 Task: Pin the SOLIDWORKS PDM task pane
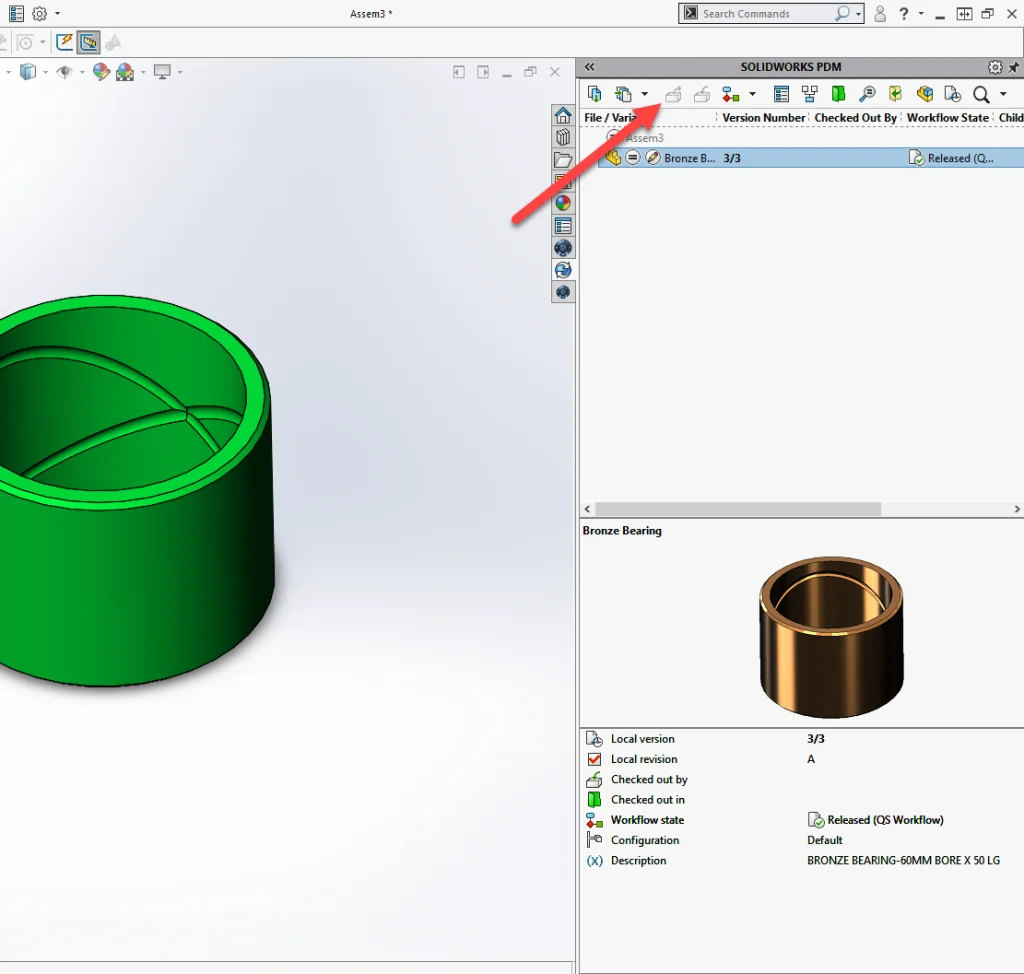(x=1014, y=67)
